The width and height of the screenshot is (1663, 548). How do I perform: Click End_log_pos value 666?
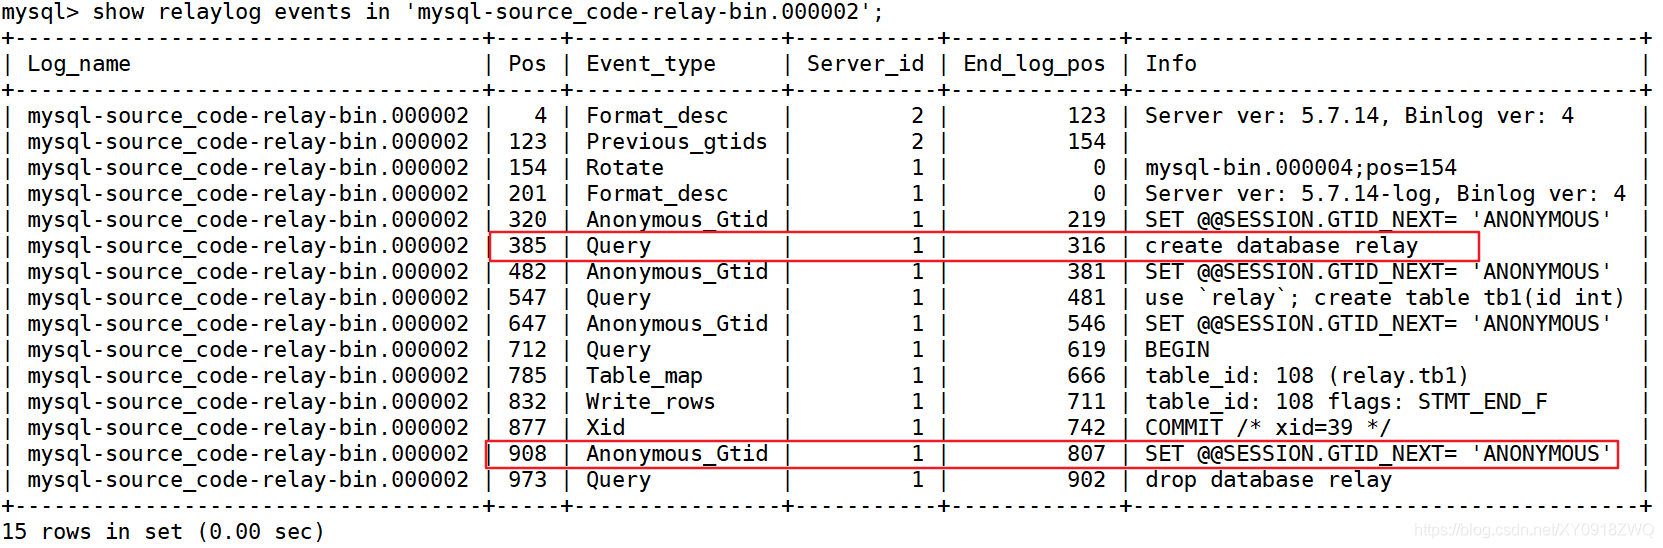(x=1086, y=376)
